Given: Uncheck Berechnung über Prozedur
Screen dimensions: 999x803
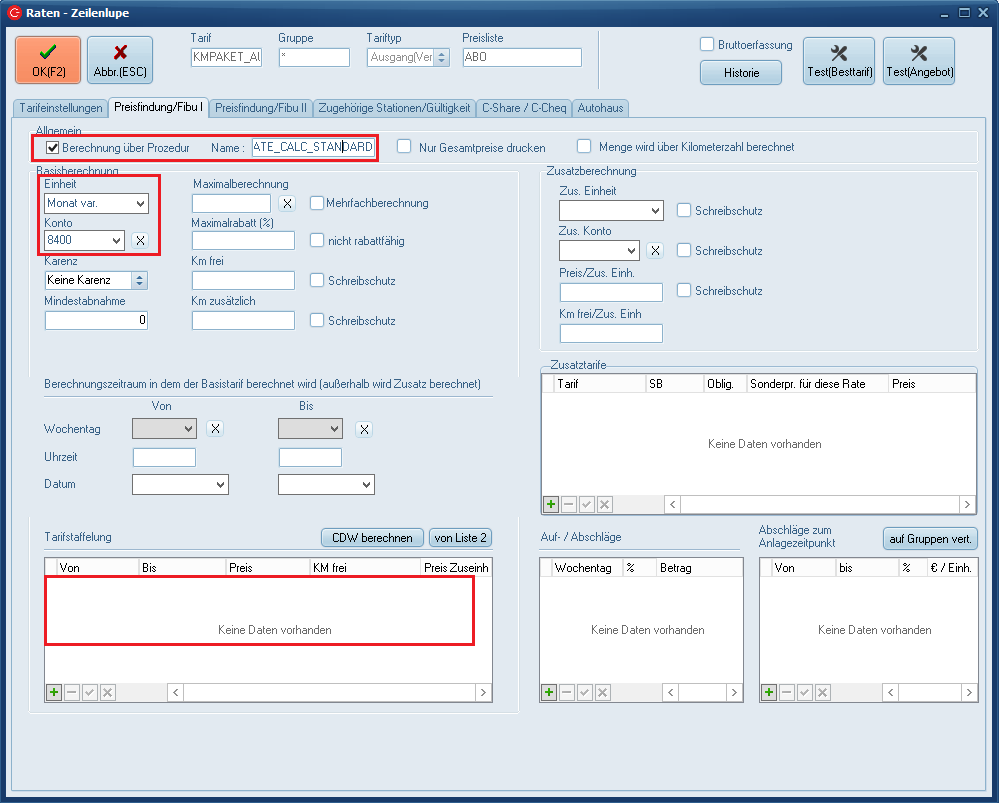Looking at the screenshot, I should 53,147.
